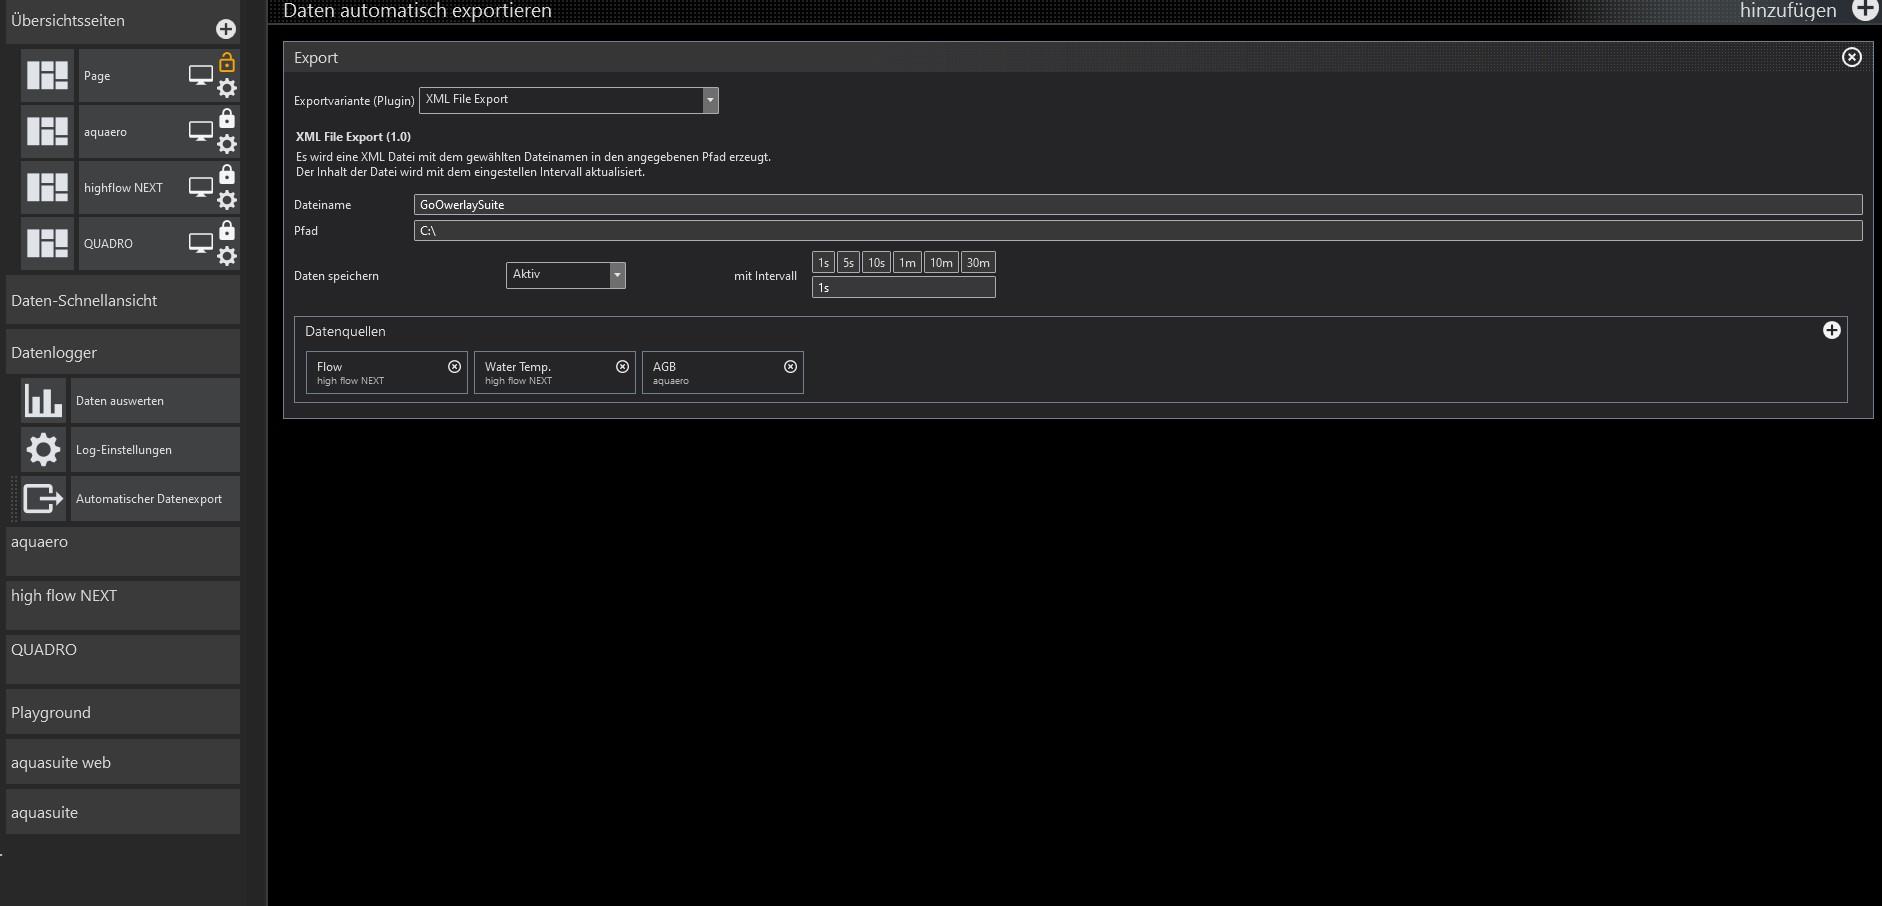Open the QUADRO overview layout icon
1882x906 pixels.
coord(47,244)
